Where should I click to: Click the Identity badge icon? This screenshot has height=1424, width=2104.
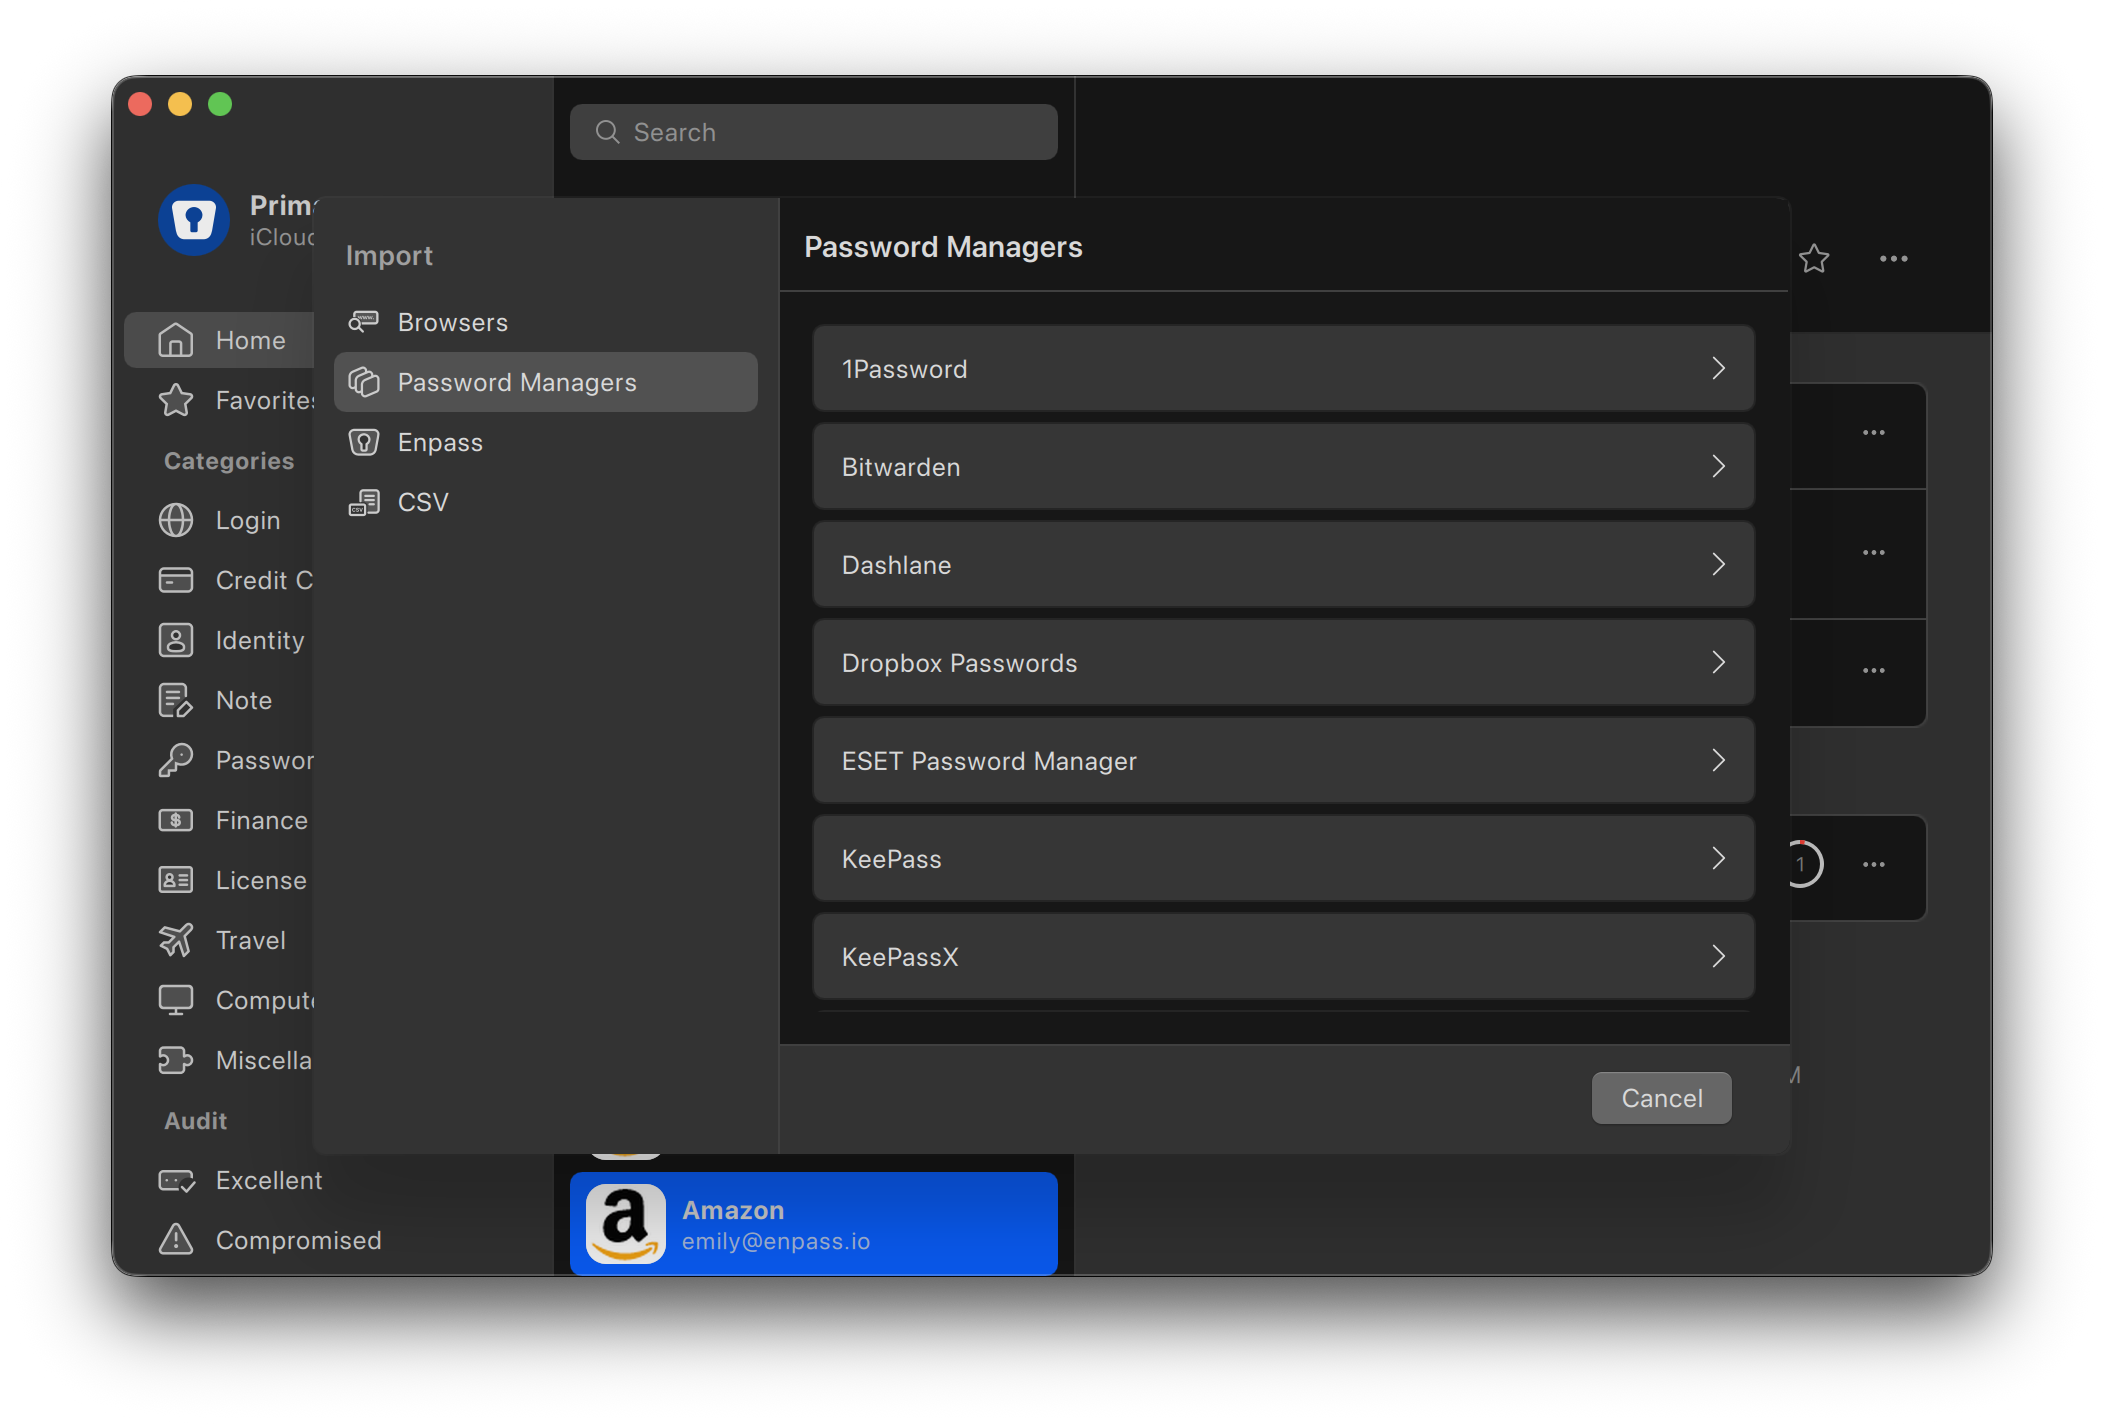[x=176, y=640]
